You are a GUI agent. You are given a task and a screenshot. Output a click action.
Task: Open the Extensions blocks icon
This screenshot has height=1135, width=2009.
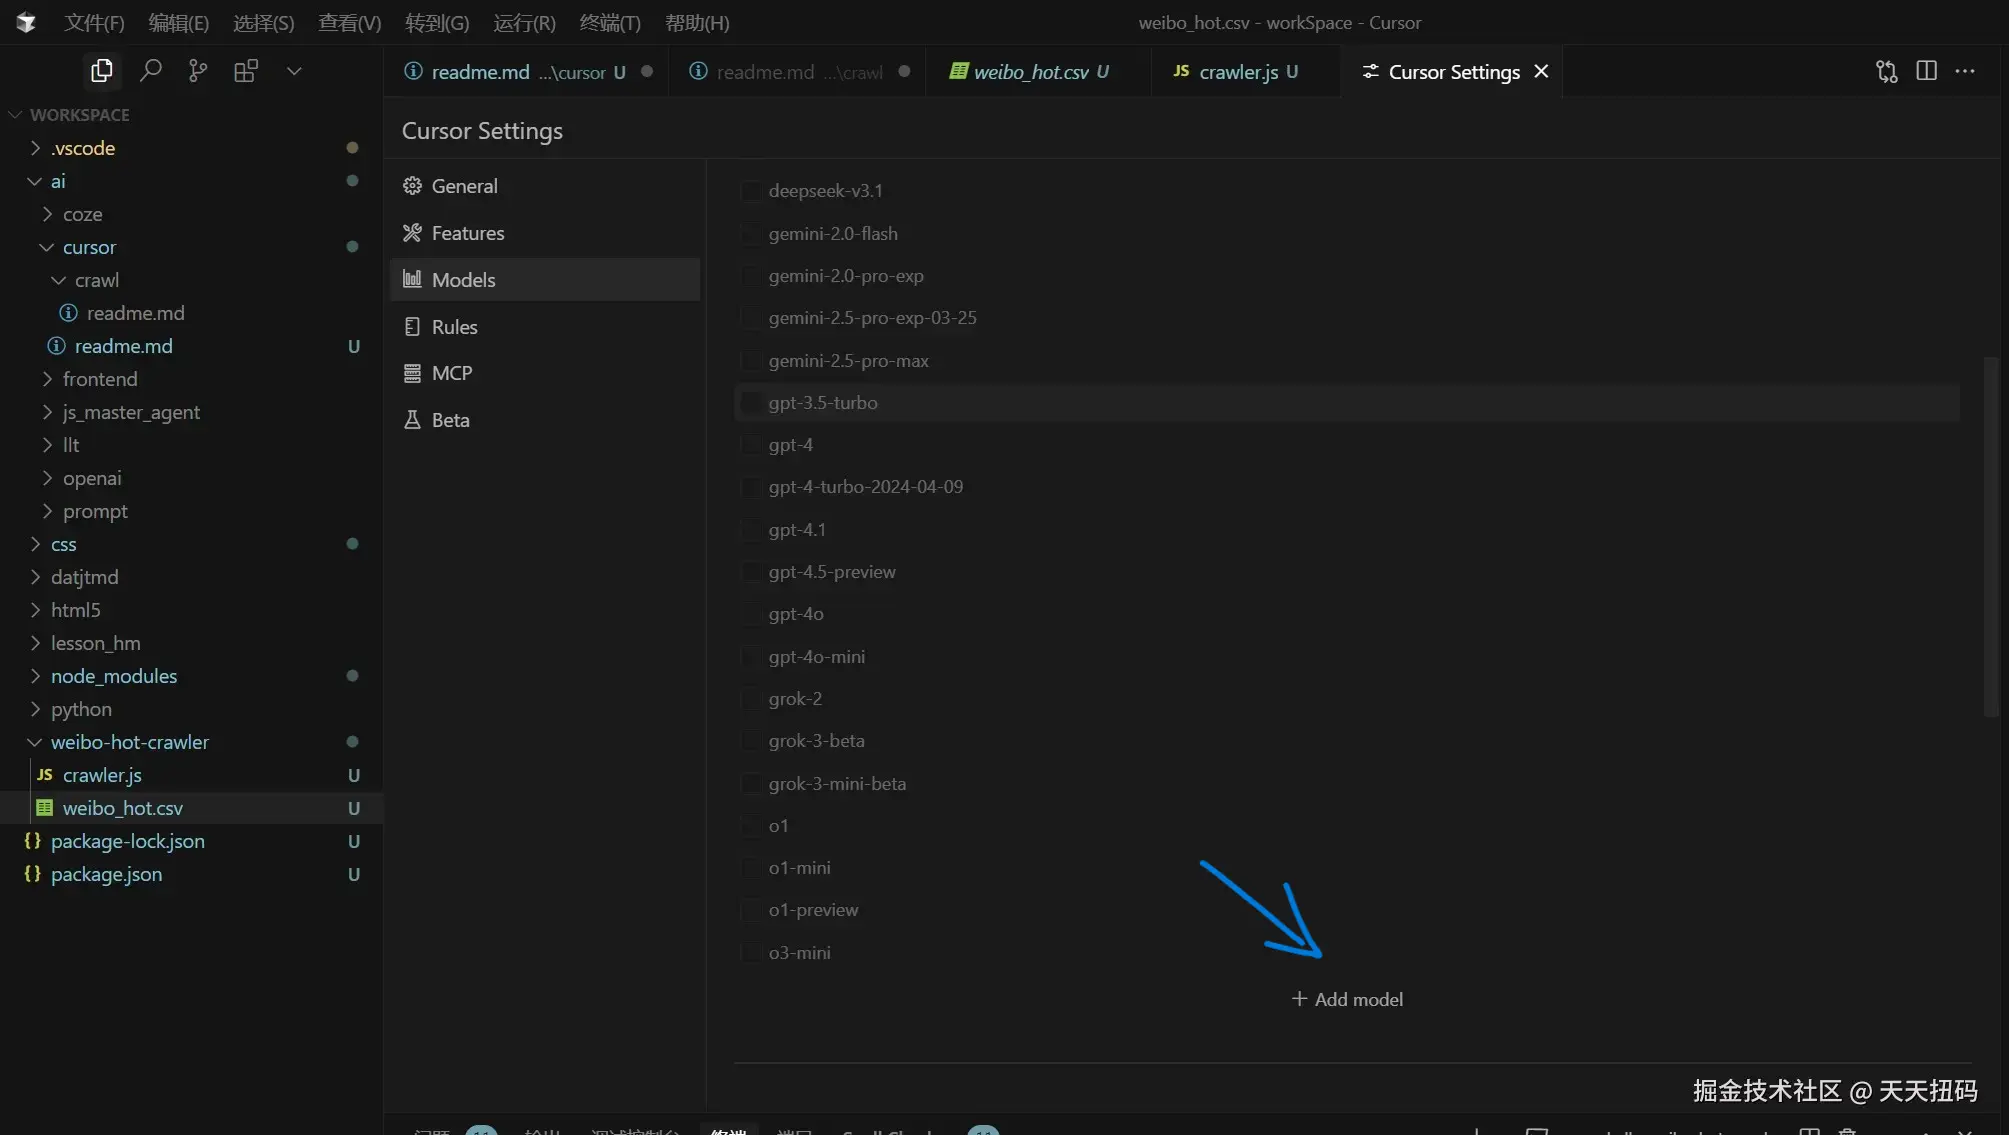[246, 71]
